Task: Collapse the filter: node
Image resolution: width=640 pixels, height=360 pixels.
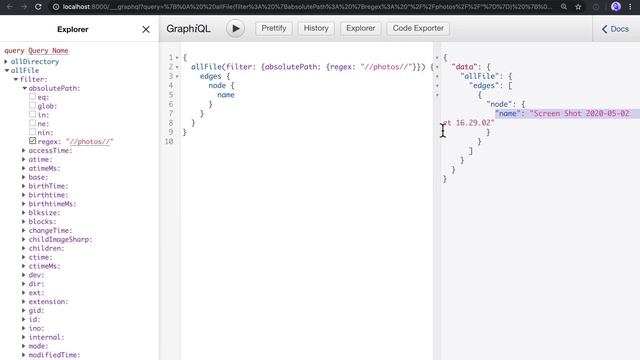Action: [16, 79]
